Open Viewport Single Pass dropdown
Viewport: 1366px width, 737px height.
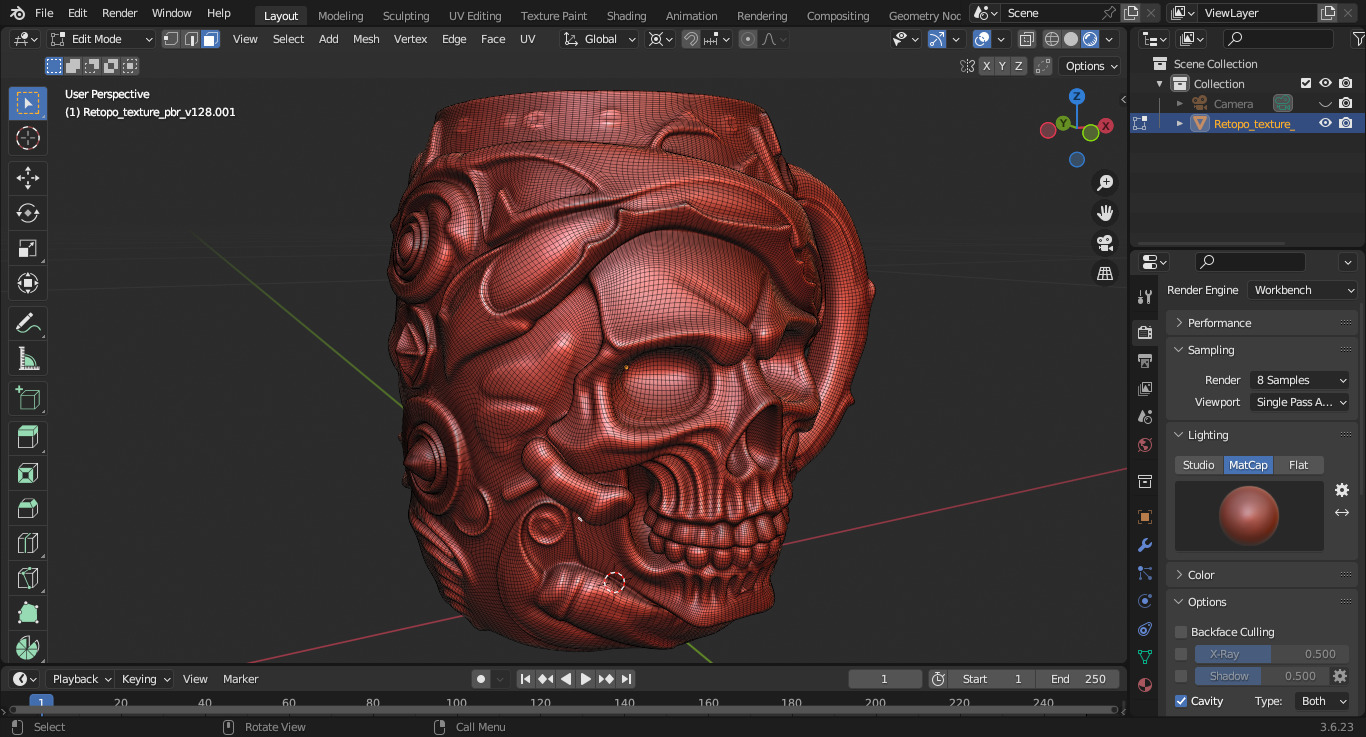(x=1299, y=402)
